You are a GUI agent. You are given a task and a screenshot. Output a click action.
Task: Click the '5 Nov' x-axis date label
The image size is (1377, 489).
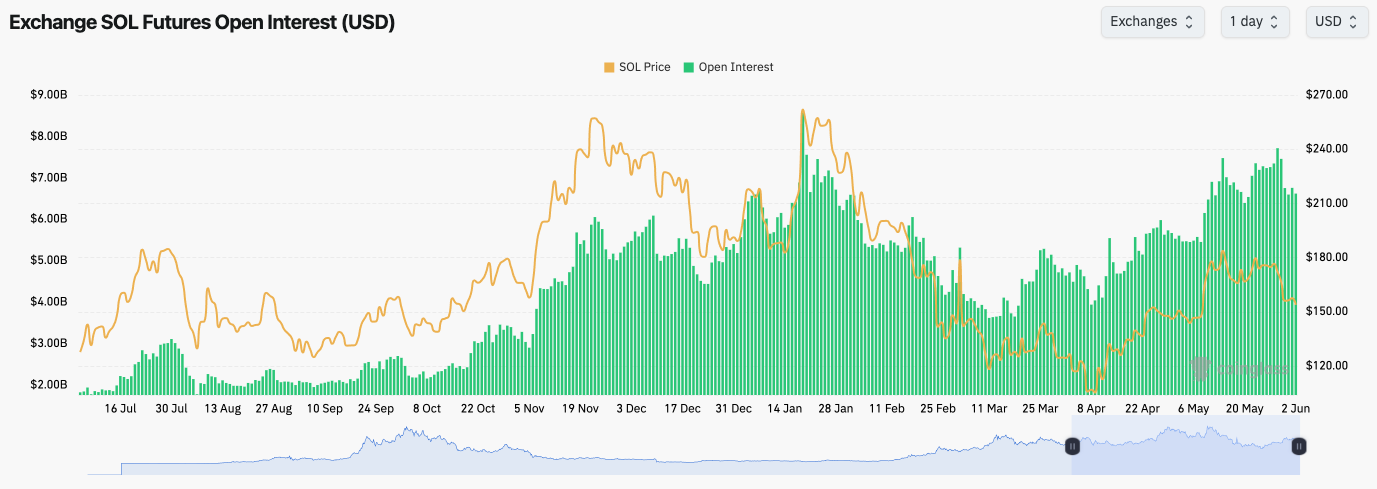pyautogui.click(x=530, y=409)
